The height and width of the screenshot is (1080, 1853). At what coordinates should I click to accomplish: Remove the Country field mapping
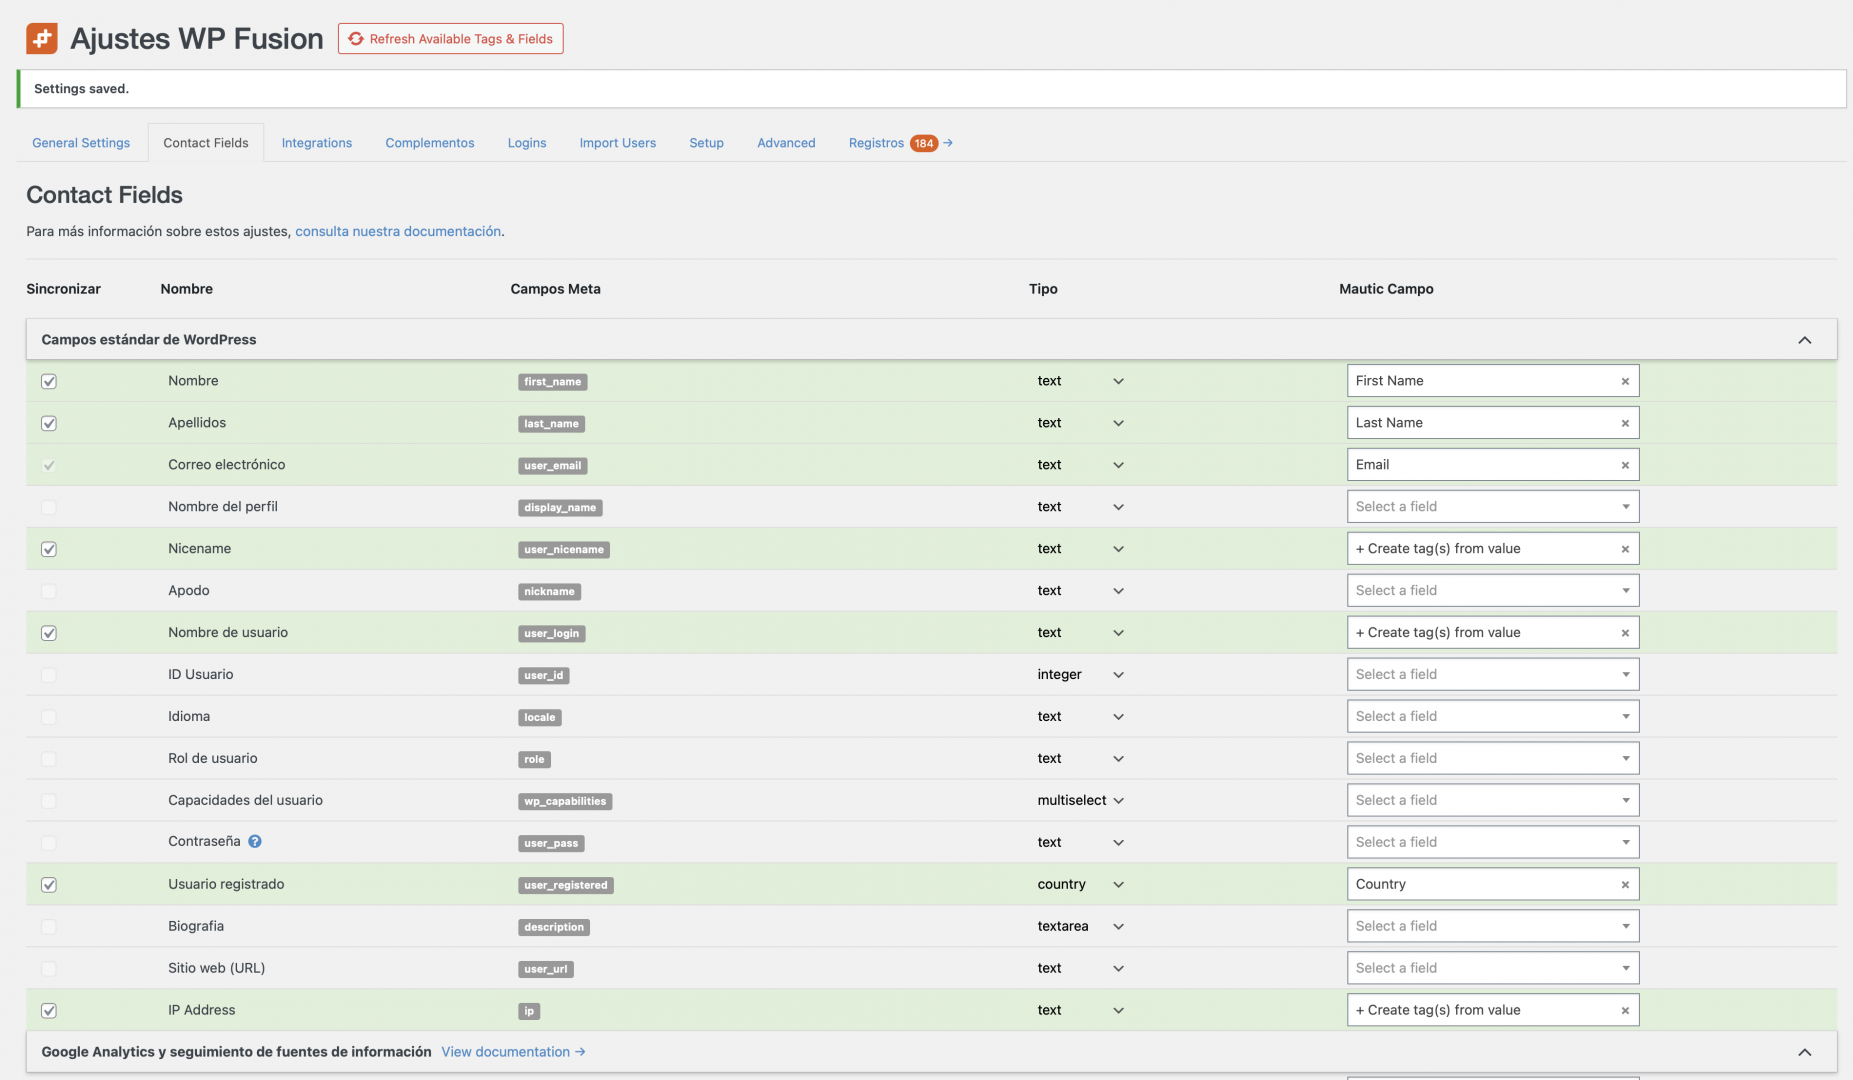coord(1625,885)
